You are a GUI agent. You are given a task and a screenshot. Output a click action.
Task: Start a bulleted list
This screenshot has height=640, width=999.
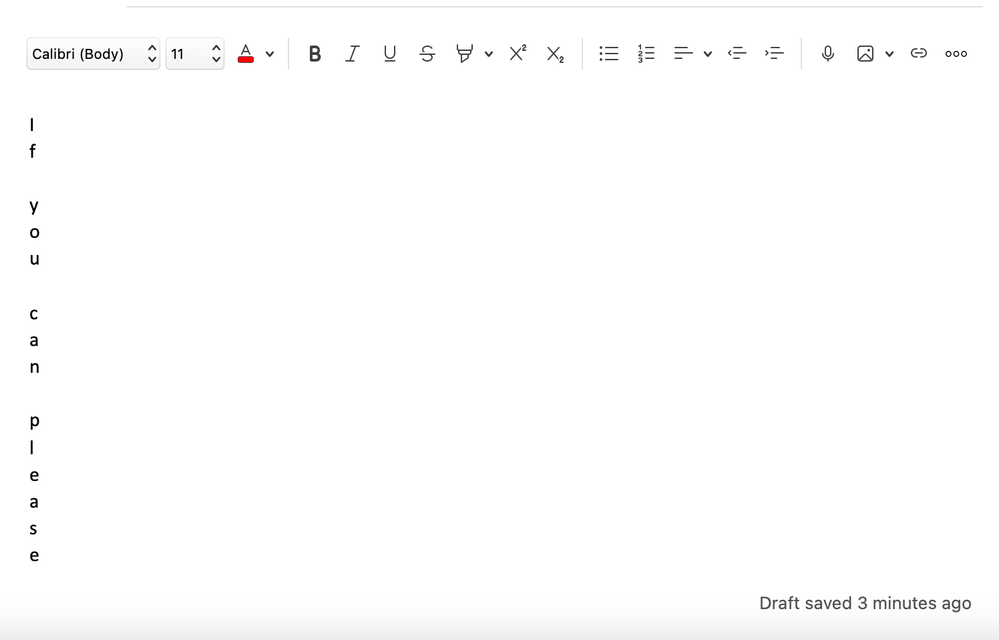coord(608,53)
